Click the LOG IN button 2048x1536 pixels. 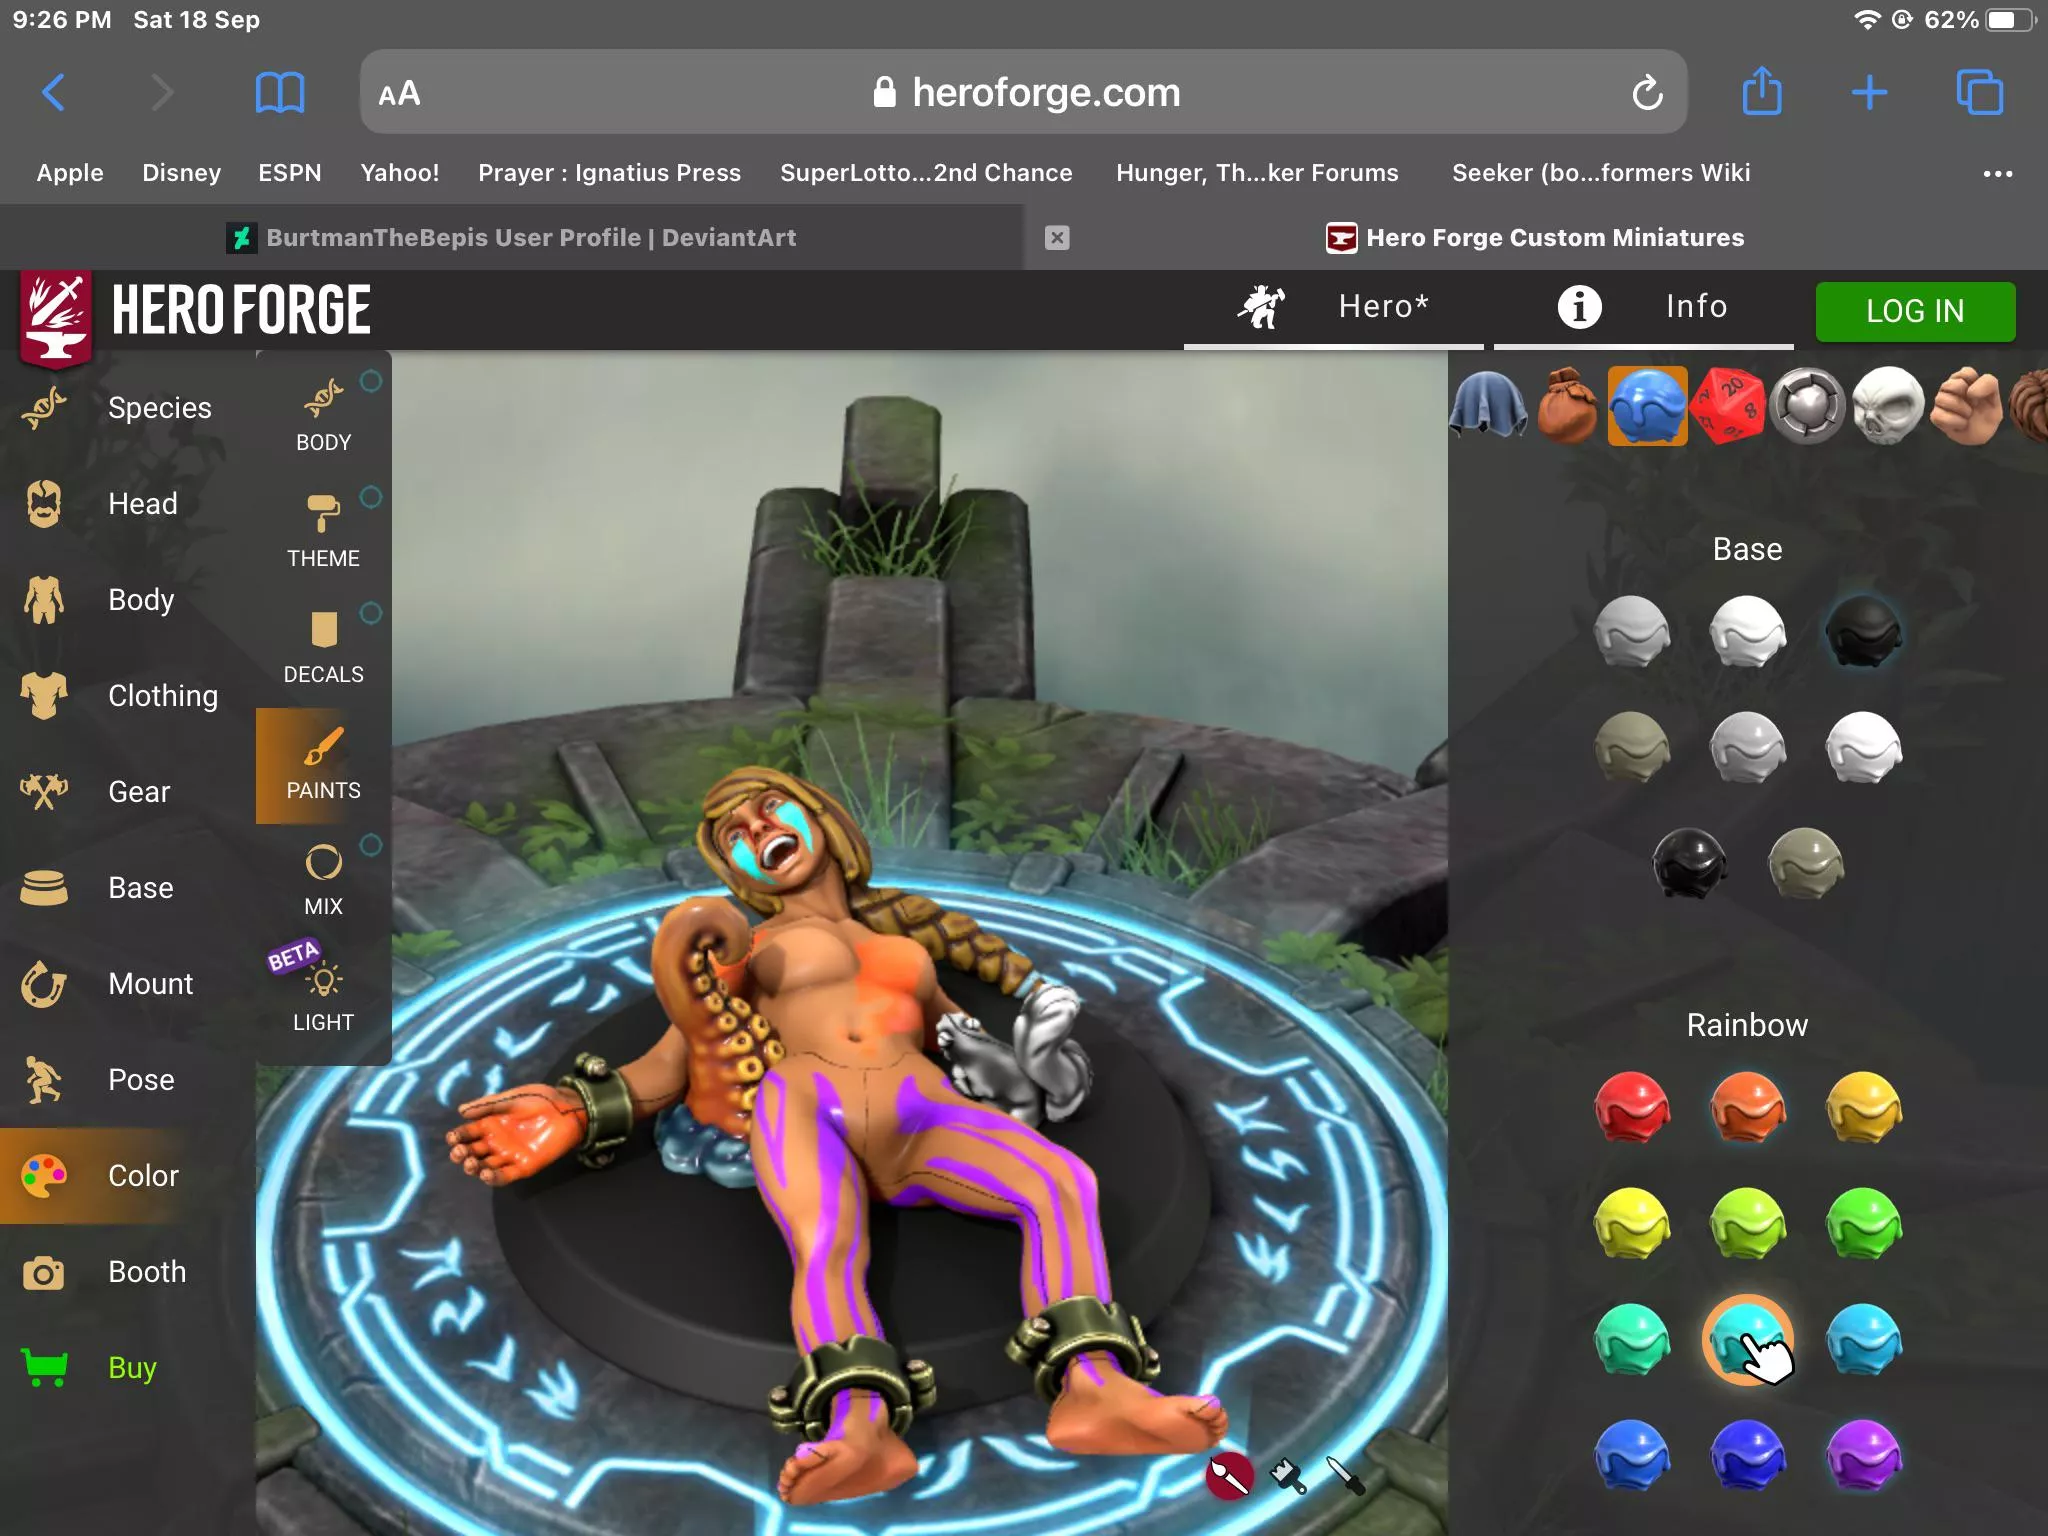1914,311
